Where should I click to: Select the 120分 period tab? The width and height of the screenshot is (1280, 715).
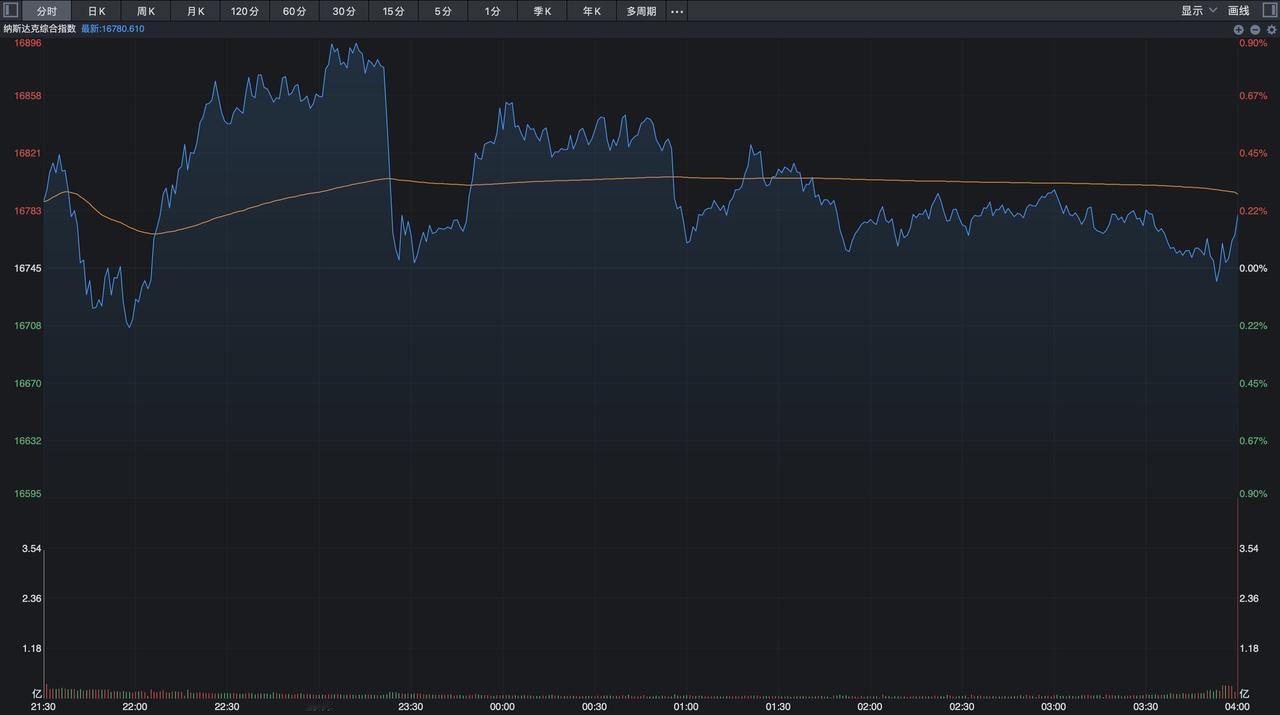(x=245, y=11)
